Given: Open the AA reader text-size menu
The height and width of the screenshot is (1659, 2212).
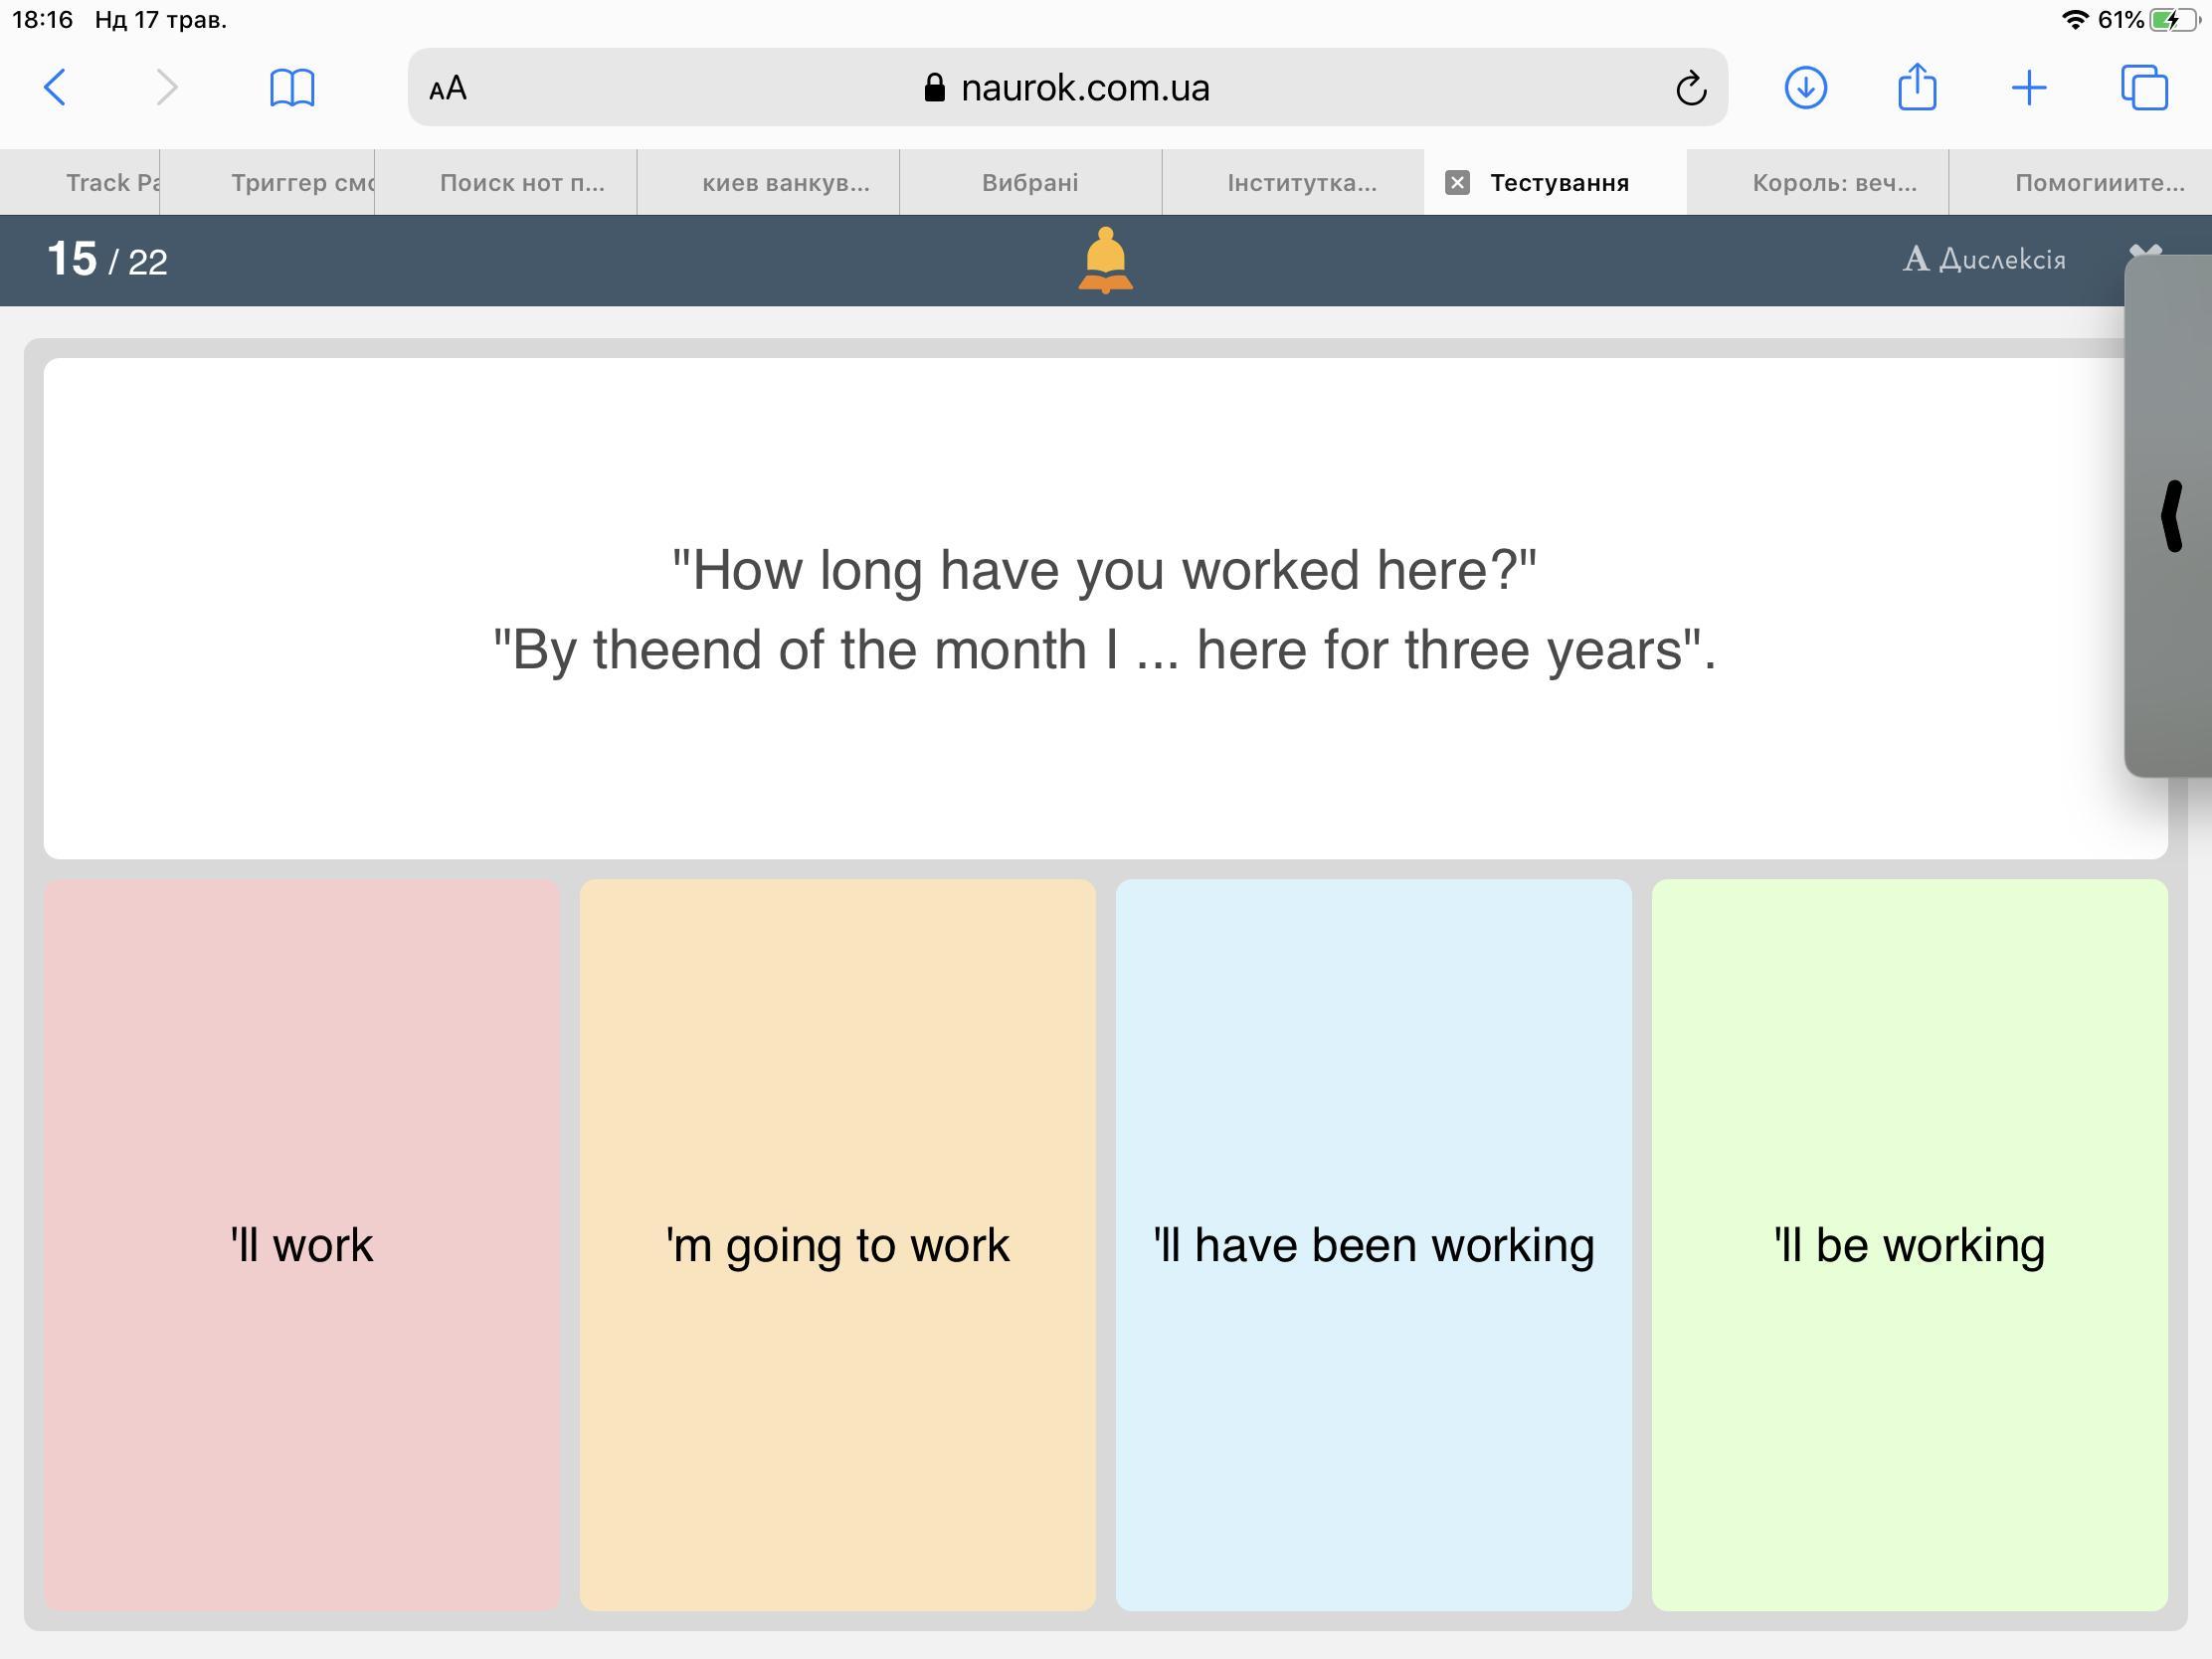Looking at the screenshot, I should point(448,88).
